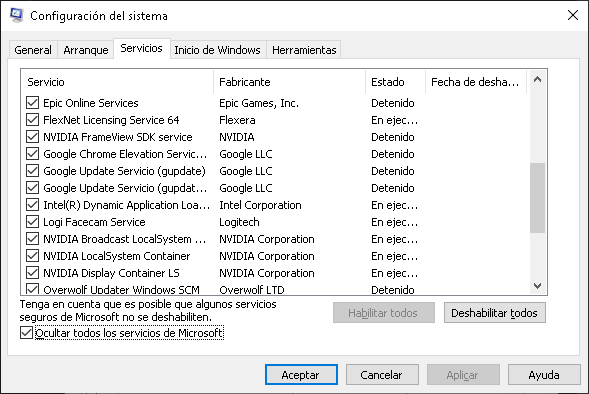This screenshot has width=589, height=394.
Task: Sort by Servicio column header
Action: 117,82
